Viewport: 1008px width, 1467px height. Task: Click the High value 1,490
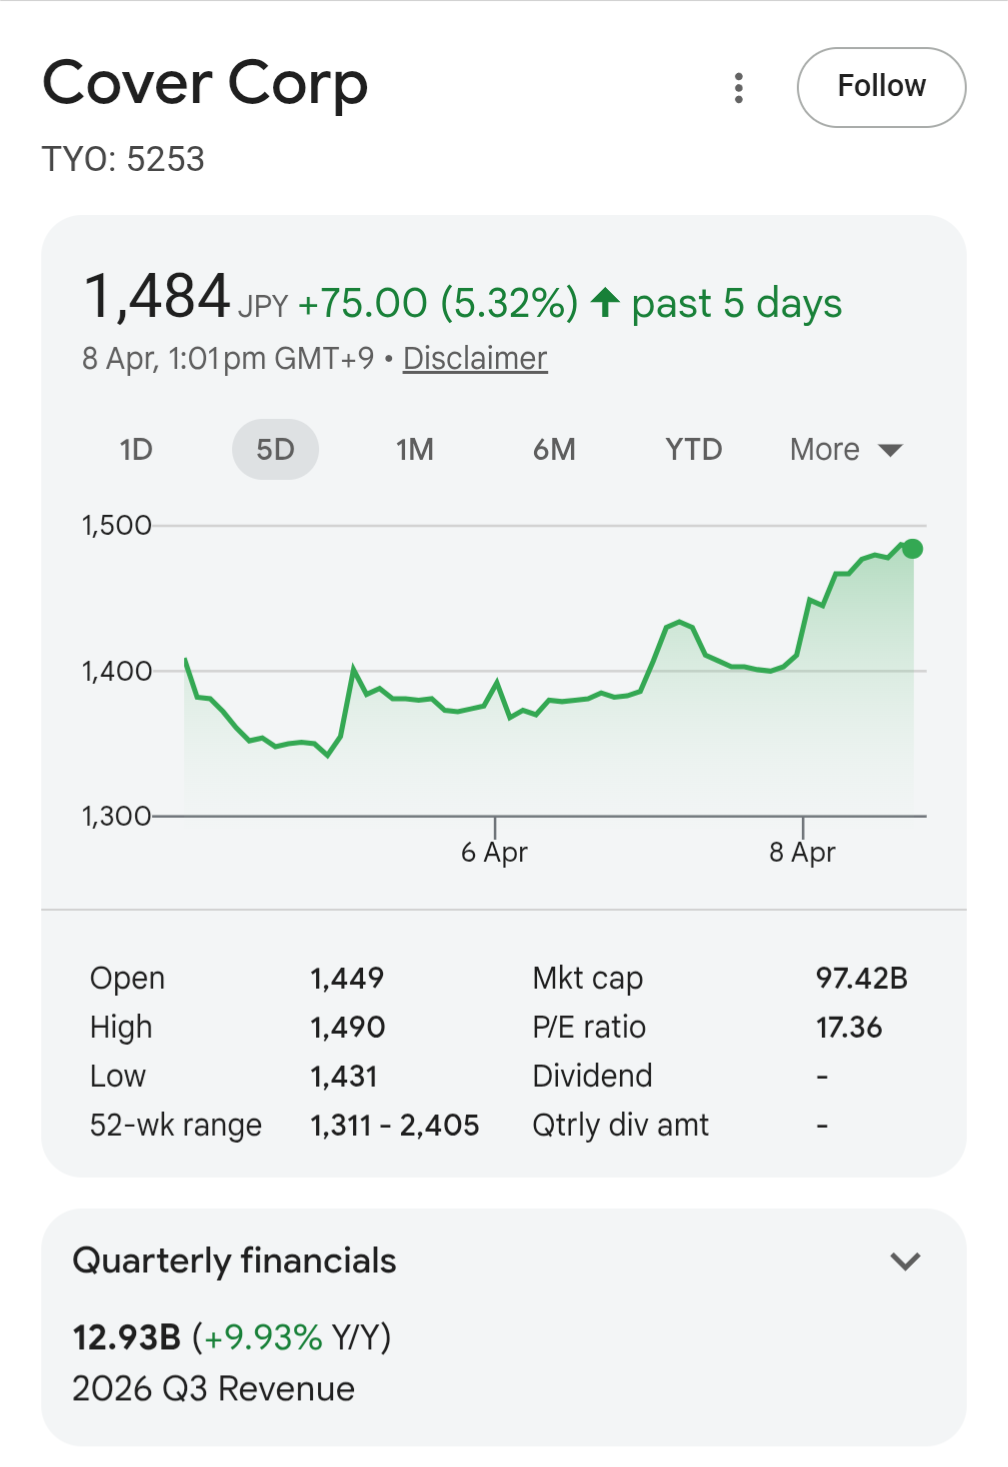[347, 1027]
